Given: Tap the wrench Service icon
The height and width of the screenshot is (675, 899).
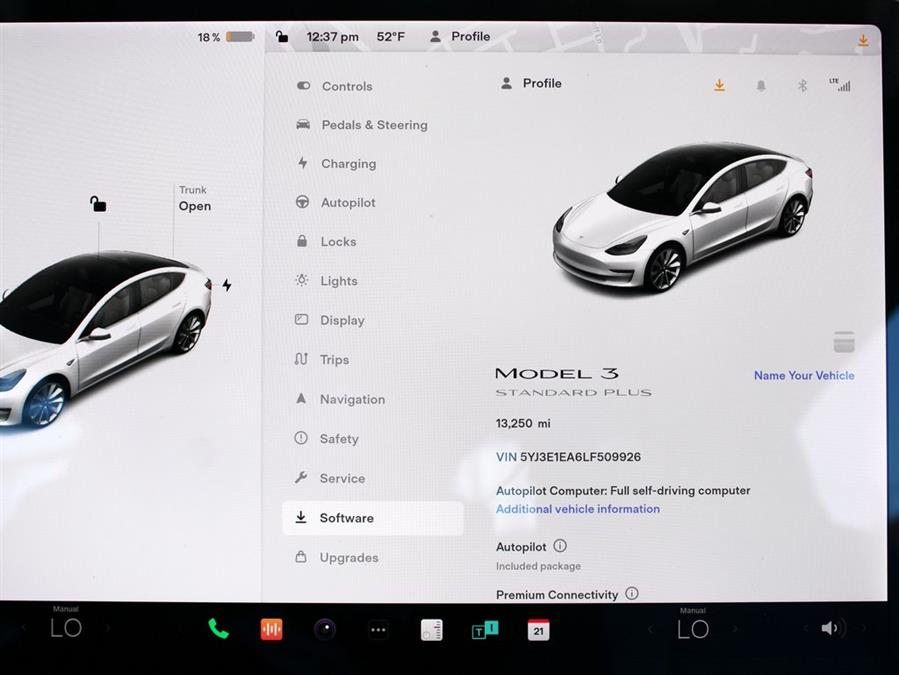Looking at the screenshot, I should tap(301, 477).
